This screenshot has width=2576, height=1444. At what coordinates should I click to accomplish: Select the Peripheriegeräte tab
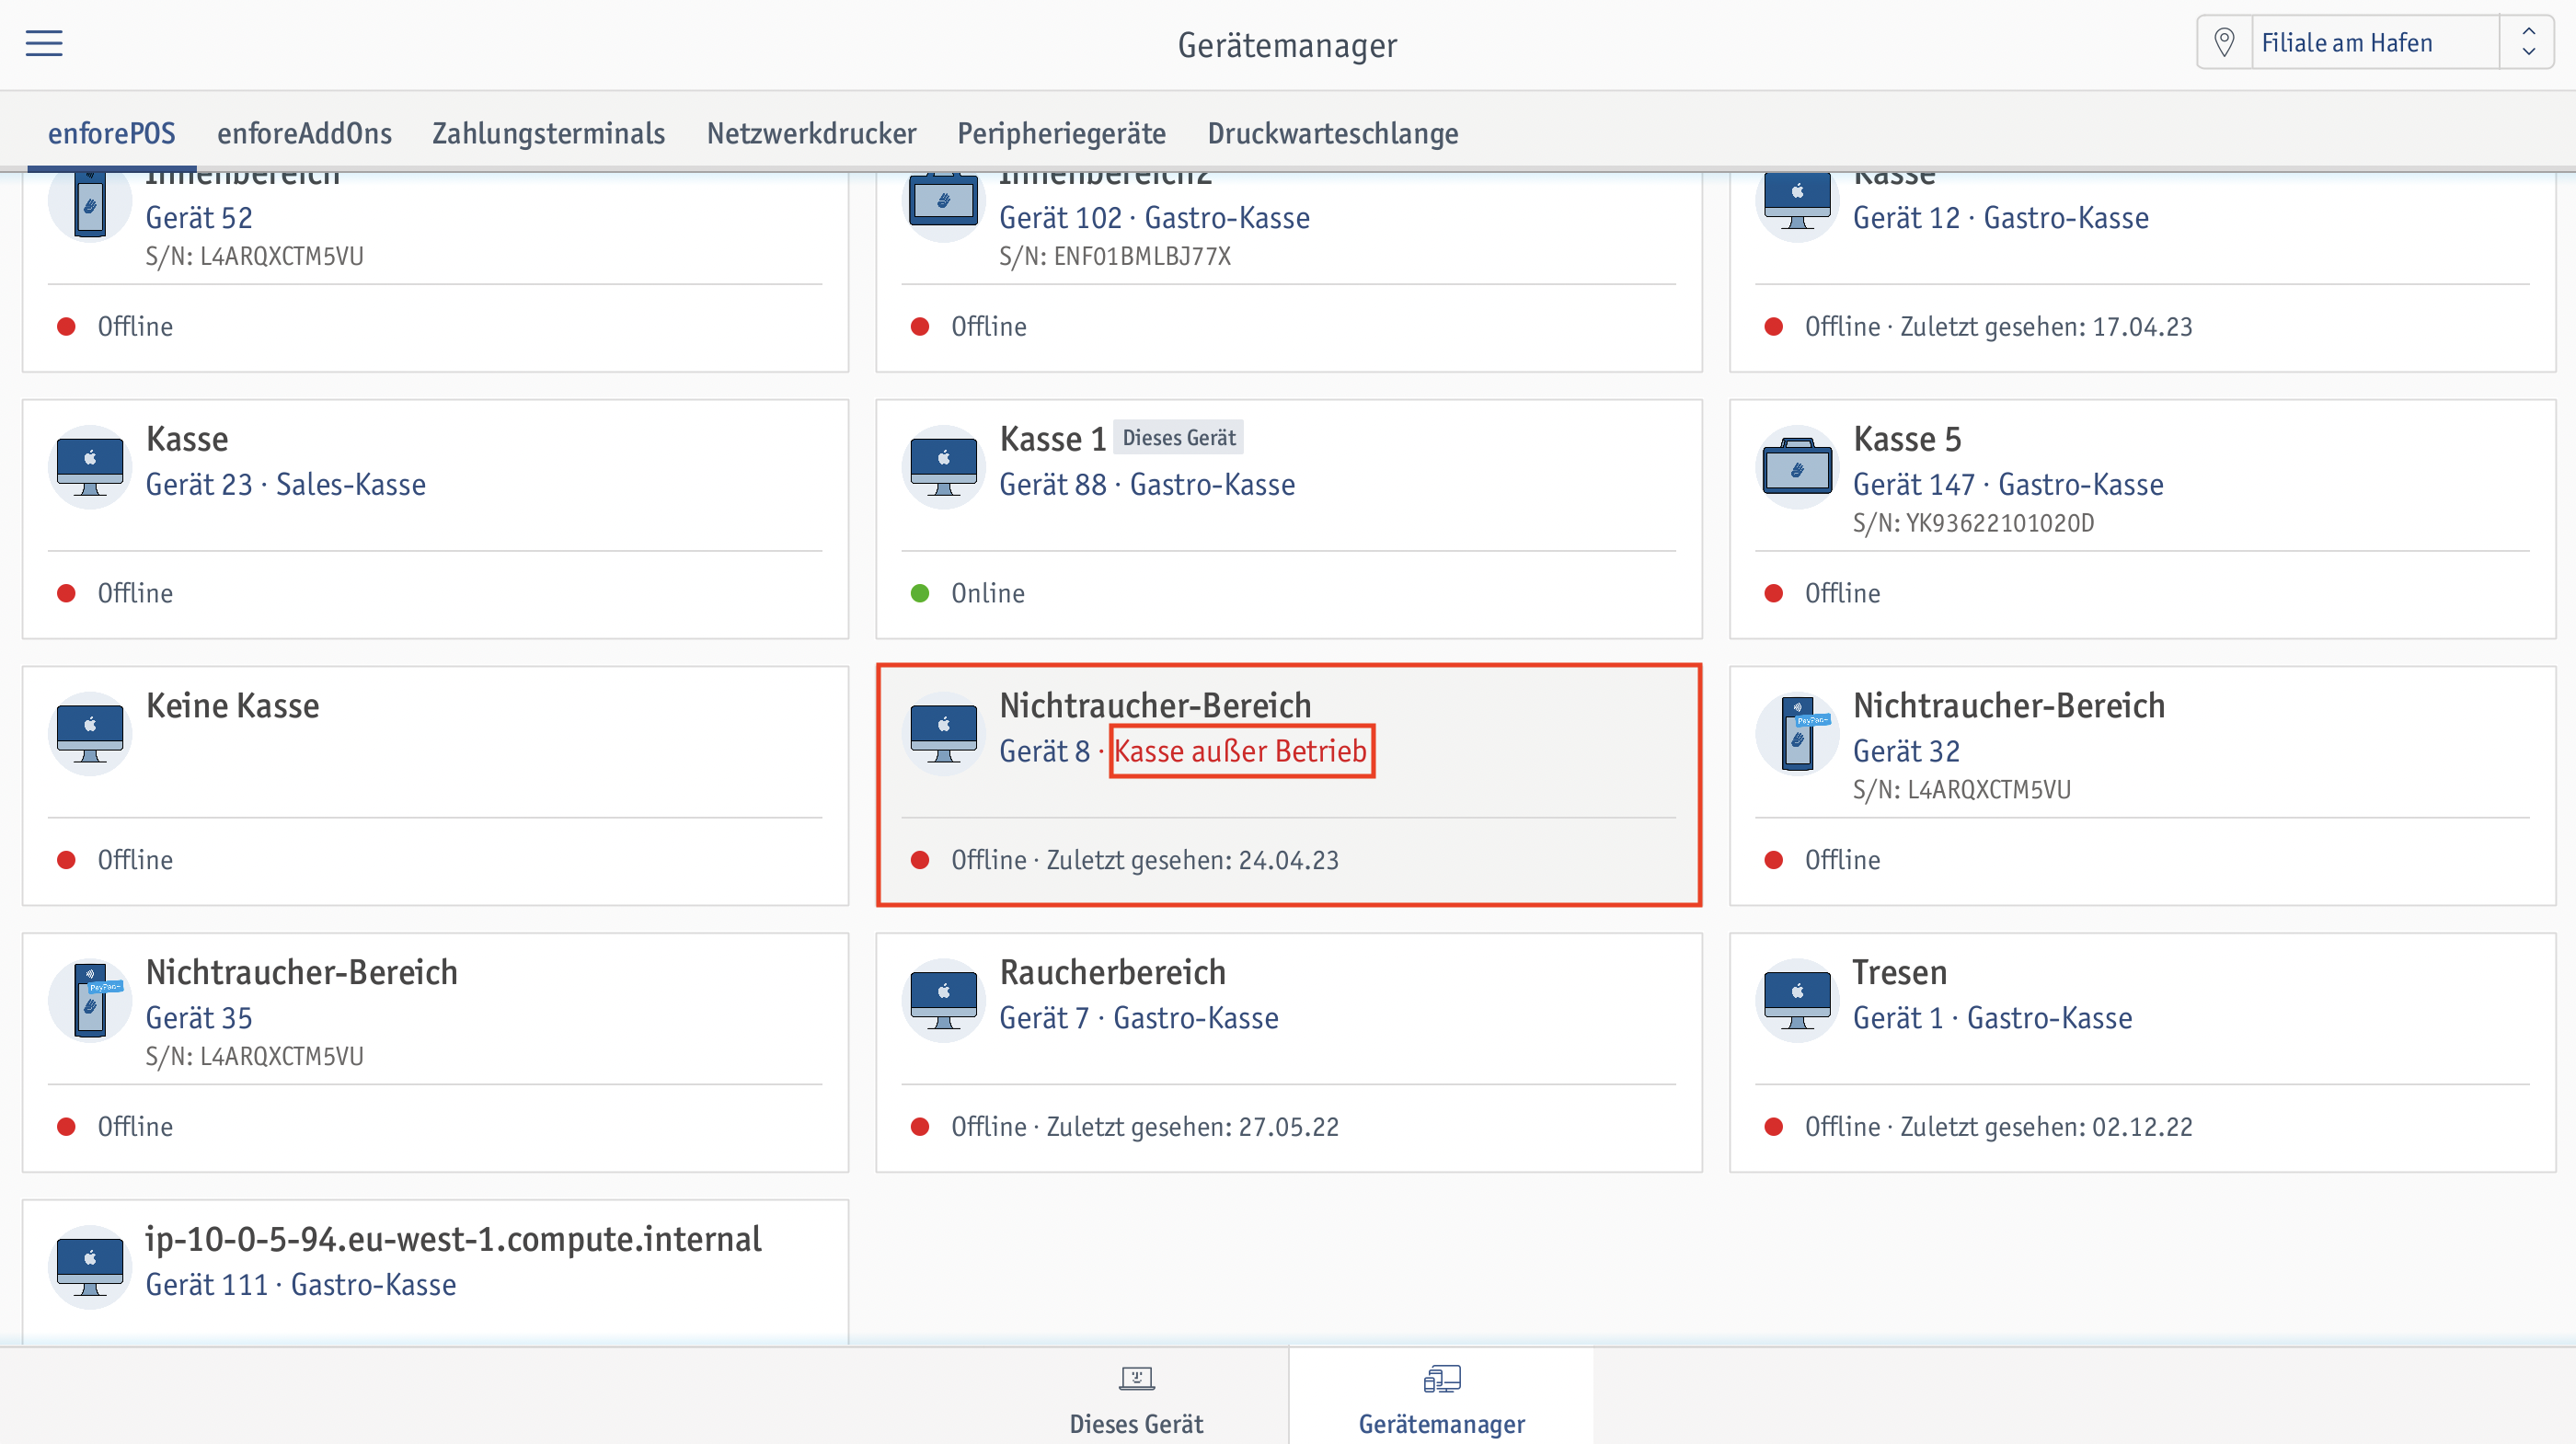tap(1061, 133)
